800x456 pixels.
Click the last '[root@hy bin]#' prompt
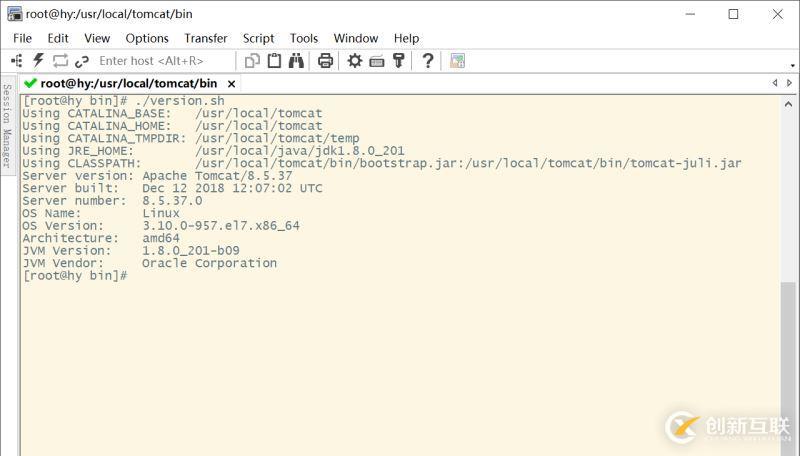click(74, 275)
